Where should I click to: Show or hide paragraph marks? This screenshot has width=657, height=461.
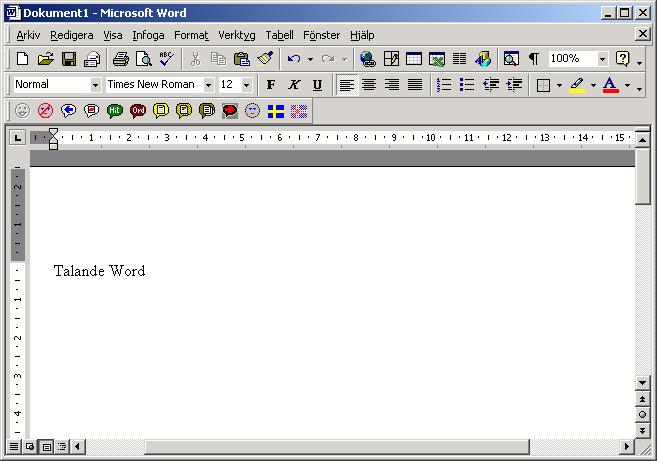coord(534,59)
